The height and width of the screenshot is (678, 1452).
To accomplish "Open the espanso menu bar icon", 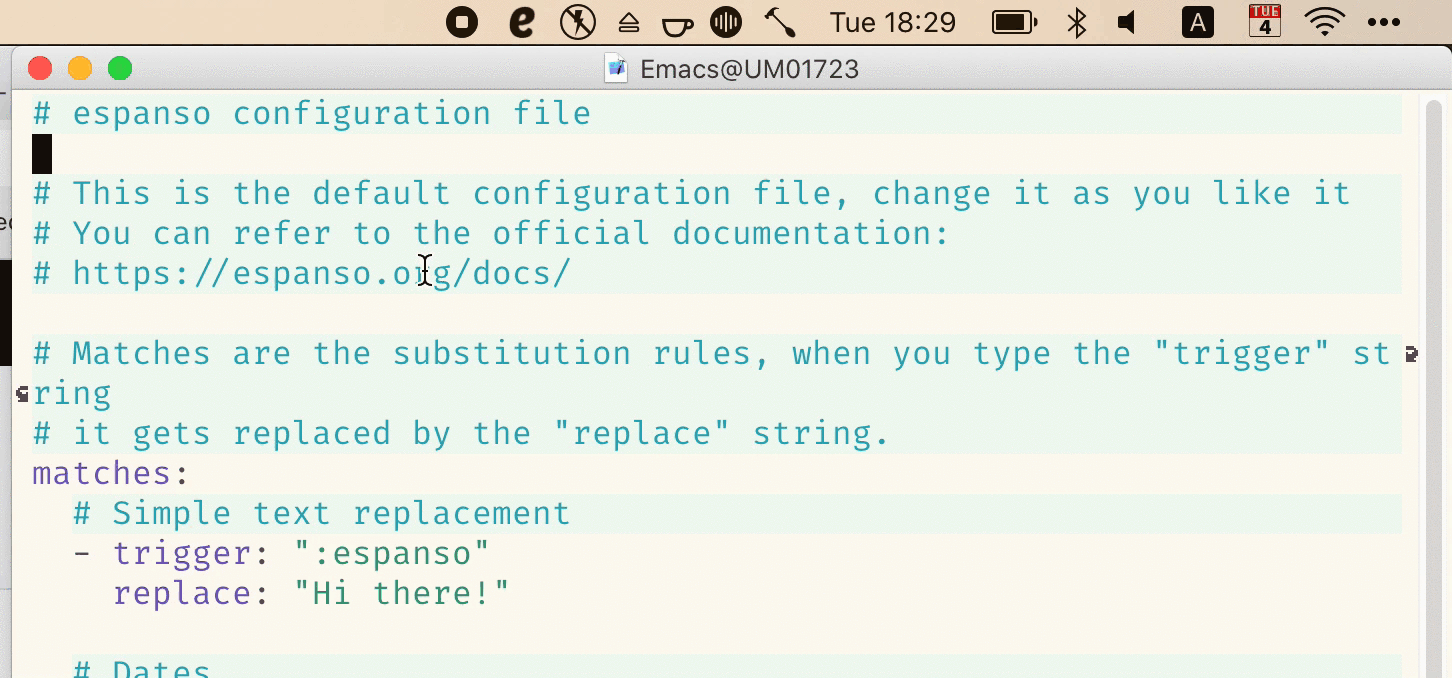I will (x=521, y=21).
